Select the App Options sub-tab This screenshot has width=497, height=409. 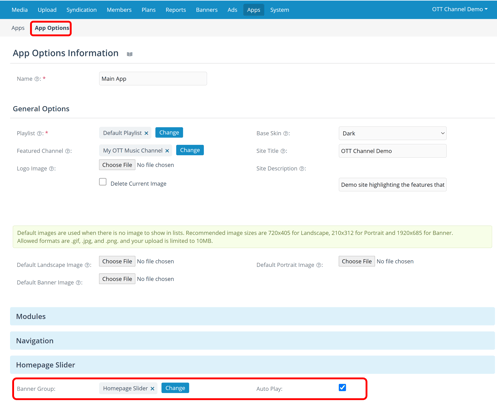coord(52,28)
